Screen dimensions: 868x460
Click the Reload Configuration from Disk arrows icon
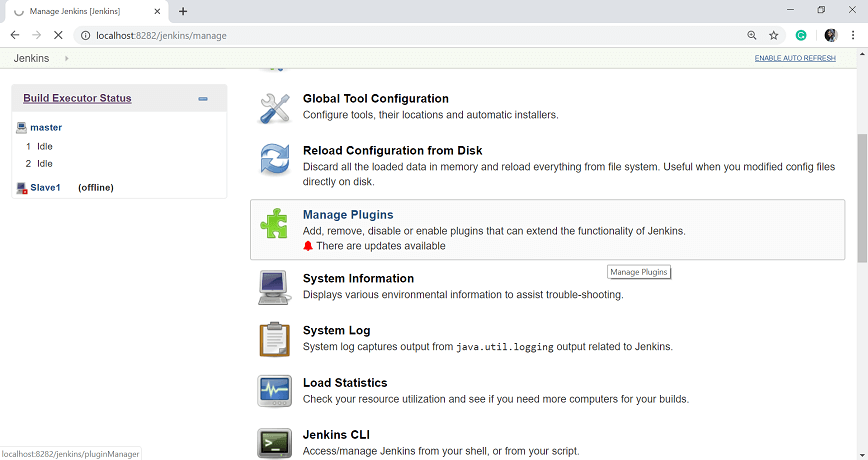[275, 159]
